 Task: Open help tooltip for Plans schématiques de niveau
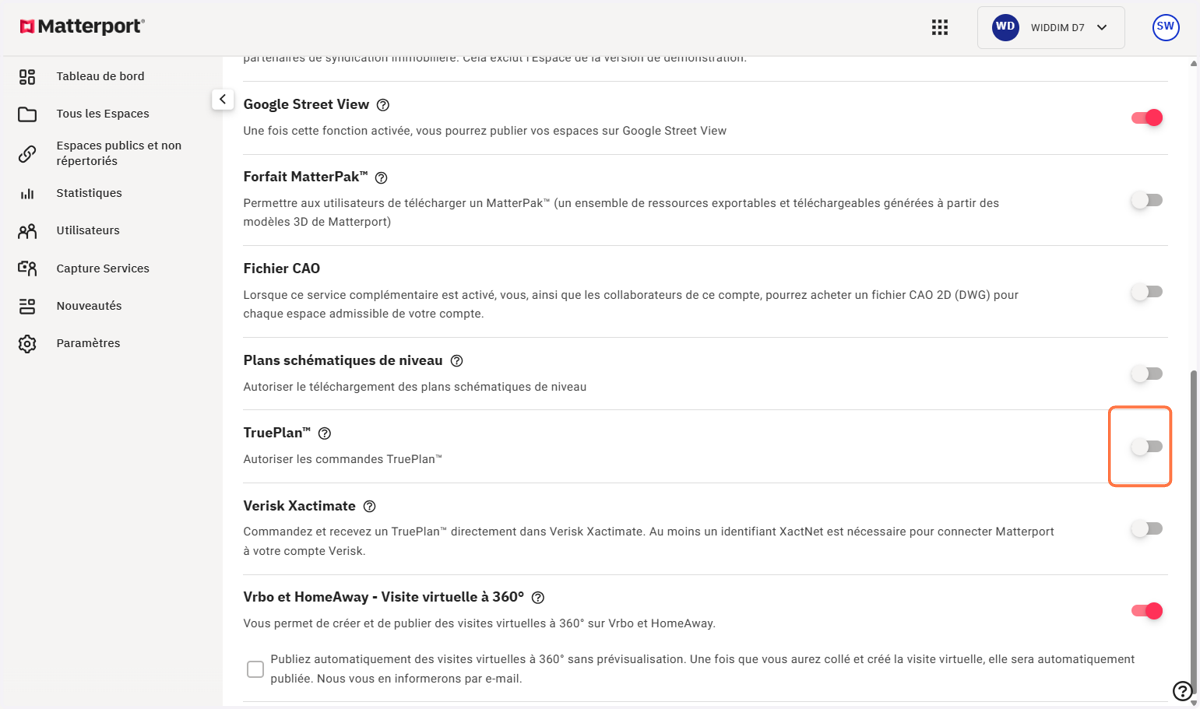457,361
